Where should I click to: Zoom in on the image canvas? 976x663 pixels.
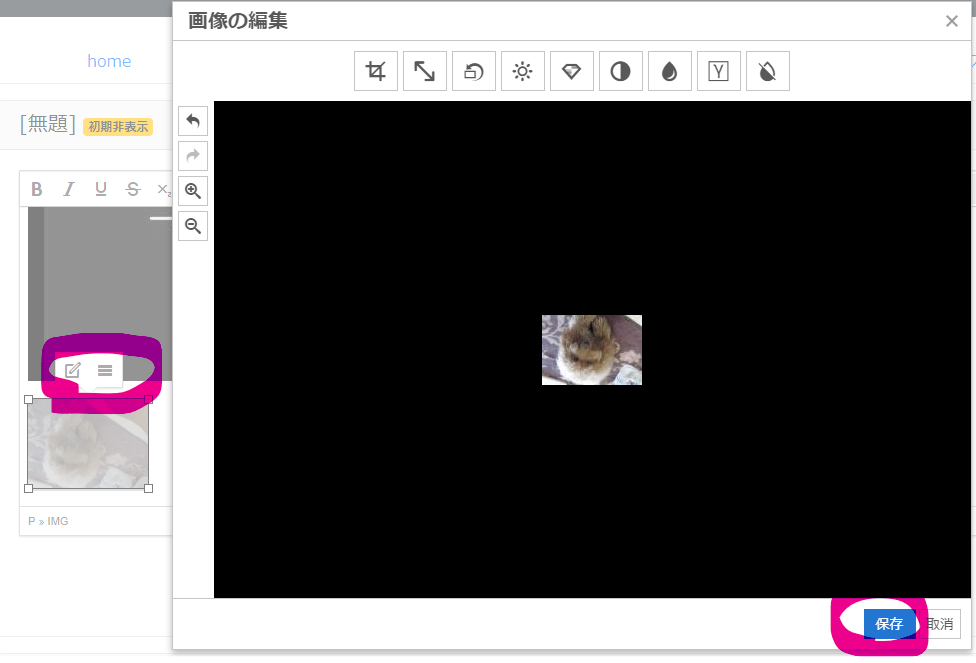(x=192, y=190)
